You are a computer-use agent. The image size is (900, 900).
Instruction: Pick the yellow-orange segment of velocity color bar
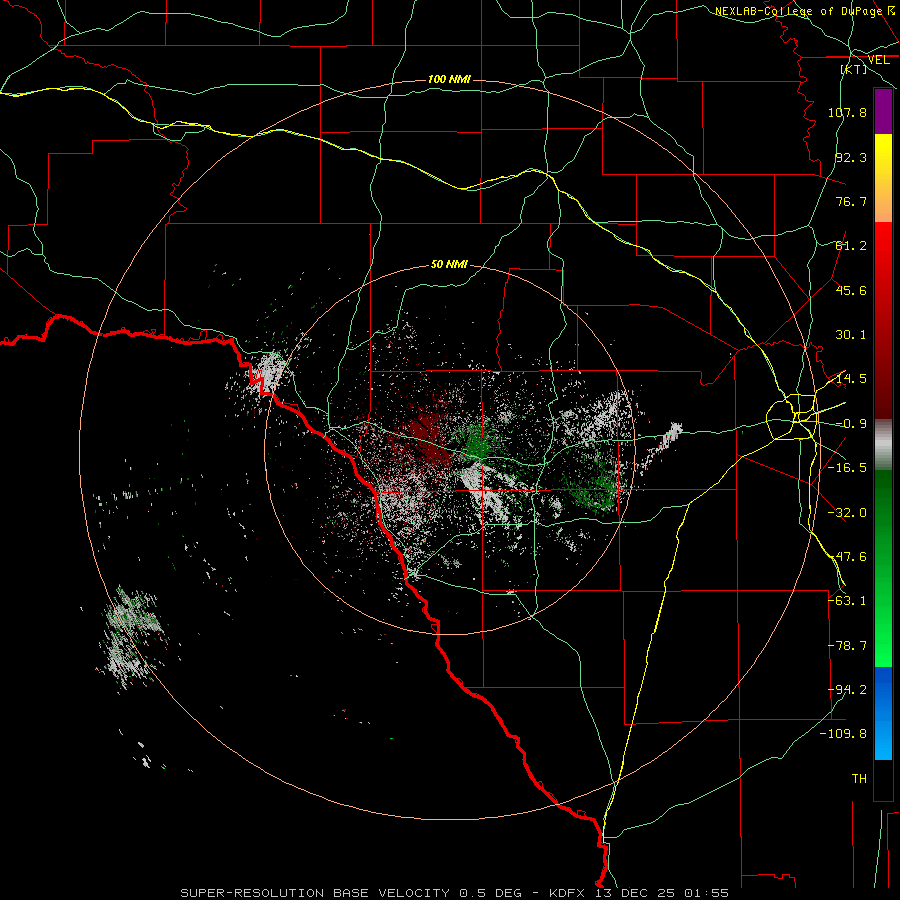[883, 178]
